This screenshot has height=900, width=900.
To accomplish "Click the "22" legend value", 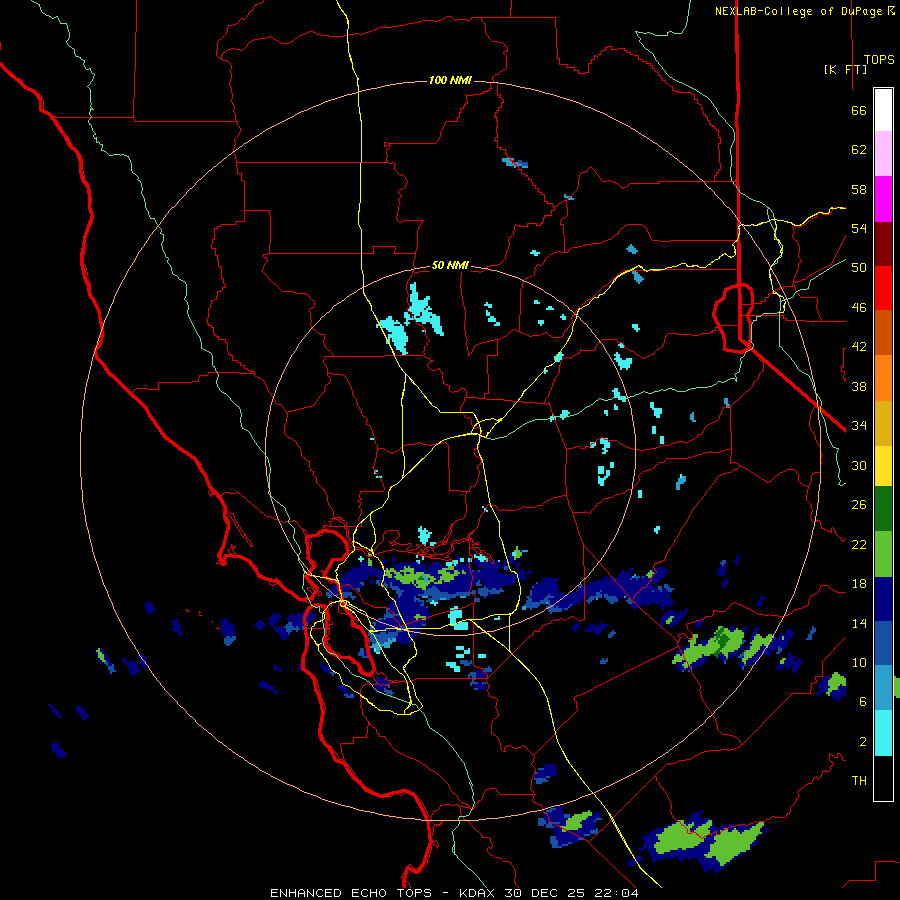I will coord(859,544).
